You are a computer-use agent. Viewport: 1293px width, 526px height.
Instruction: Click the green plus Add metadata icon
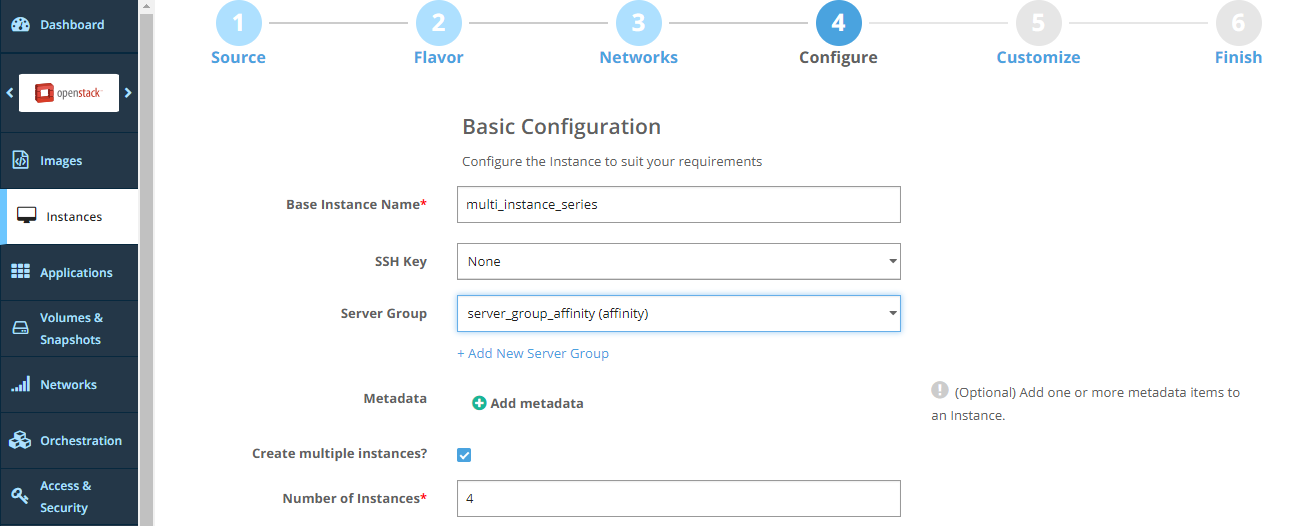point(479,403)
